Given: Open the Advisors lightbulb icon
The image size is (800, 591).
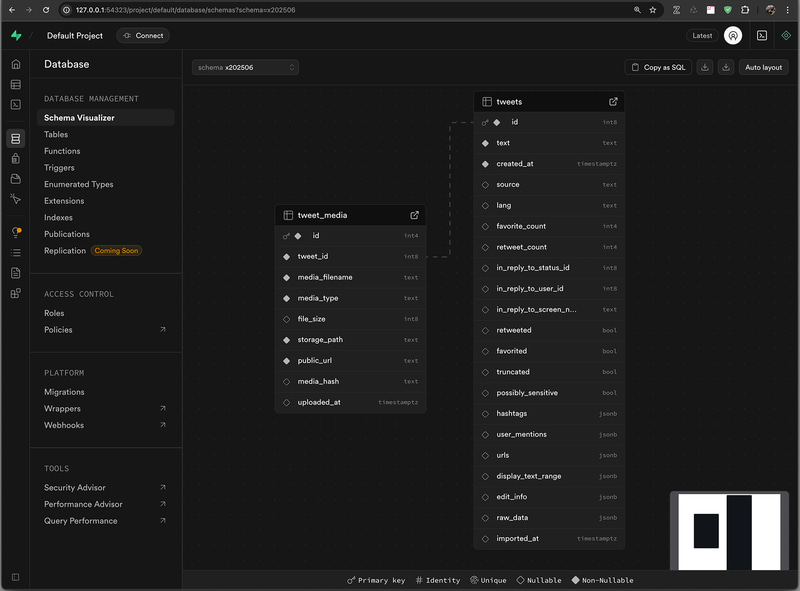Looking at the screenshot, I should point(16,232).
